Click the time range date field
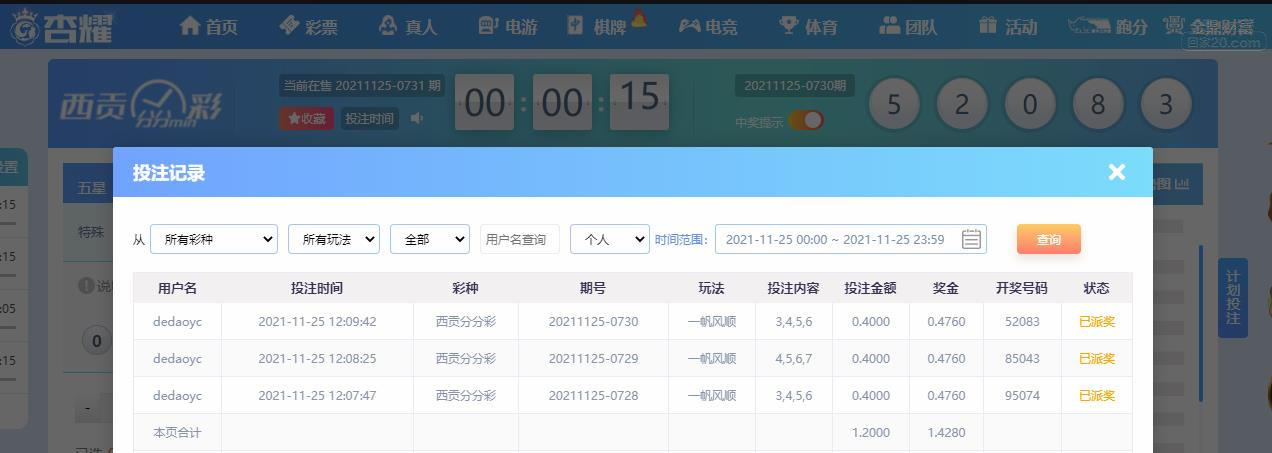 (x=851, y=239)
